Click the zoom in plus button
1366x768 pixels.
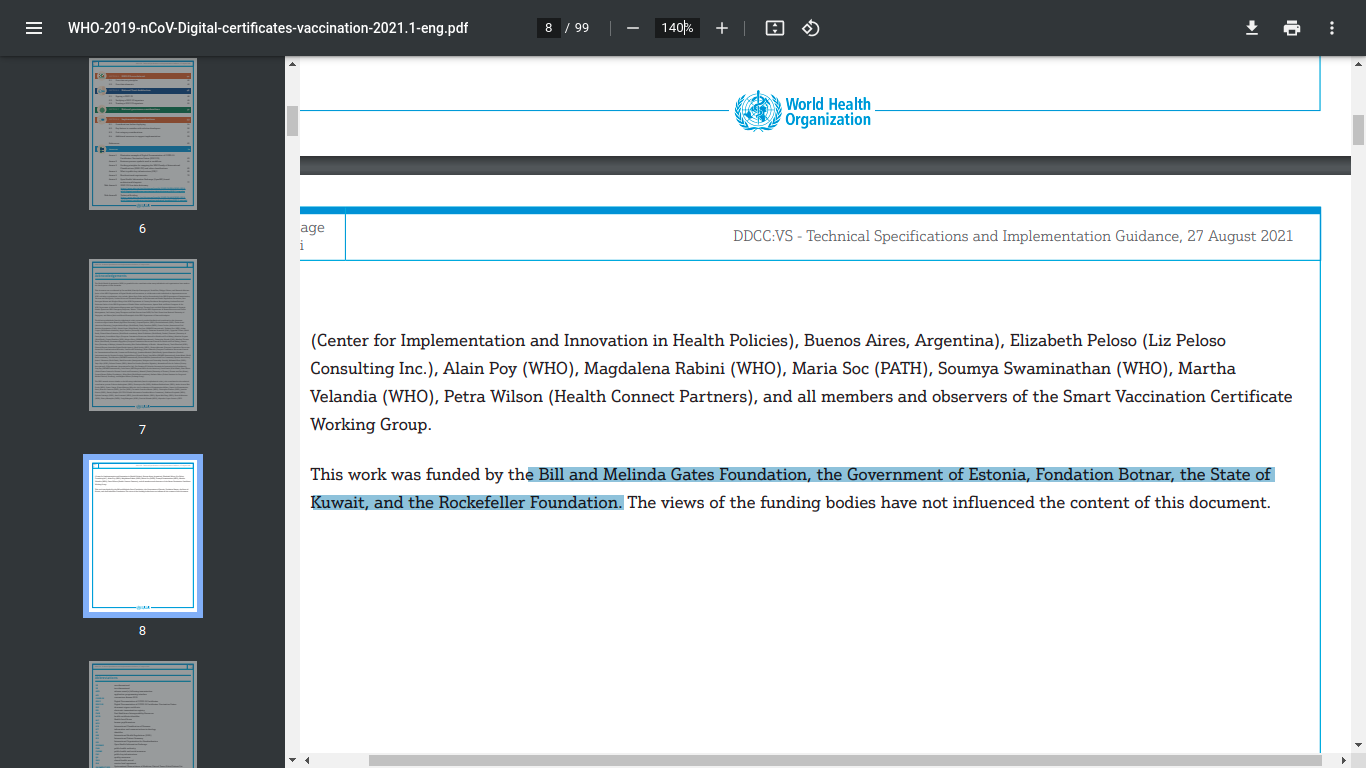722,28
